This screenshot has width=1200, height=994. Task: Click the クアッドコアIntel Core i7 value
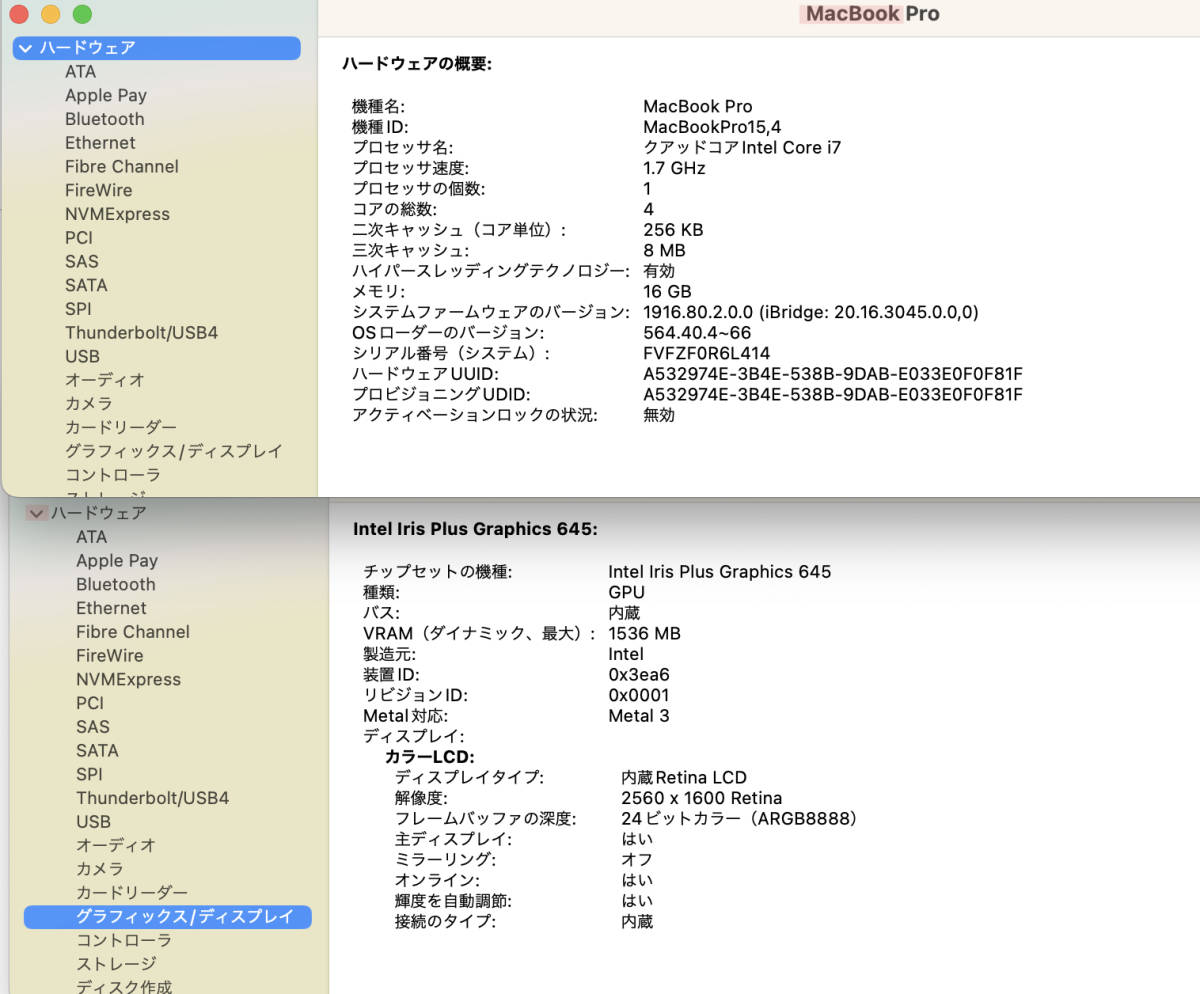click(742, 148)
